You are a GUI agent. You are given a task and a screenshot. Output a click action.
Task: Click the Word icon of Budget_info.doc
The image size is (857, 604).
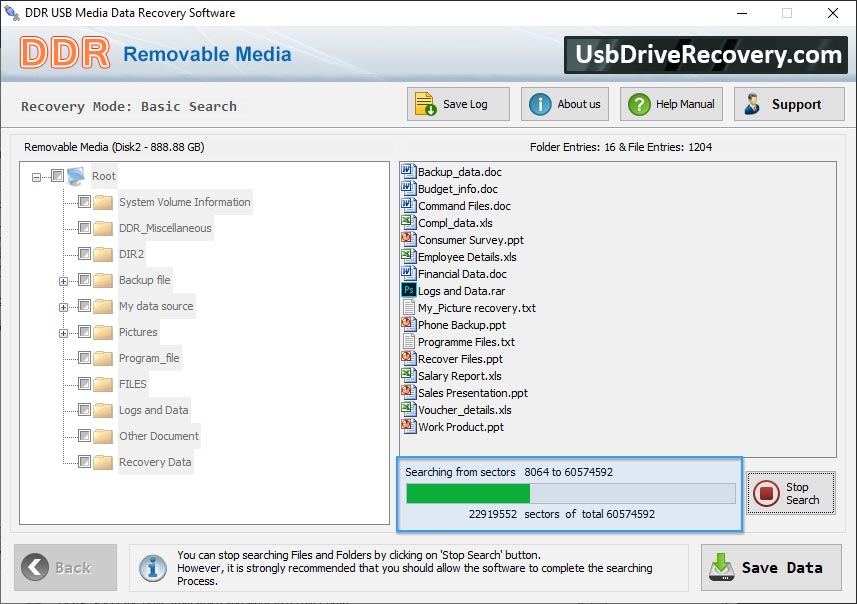408,189
